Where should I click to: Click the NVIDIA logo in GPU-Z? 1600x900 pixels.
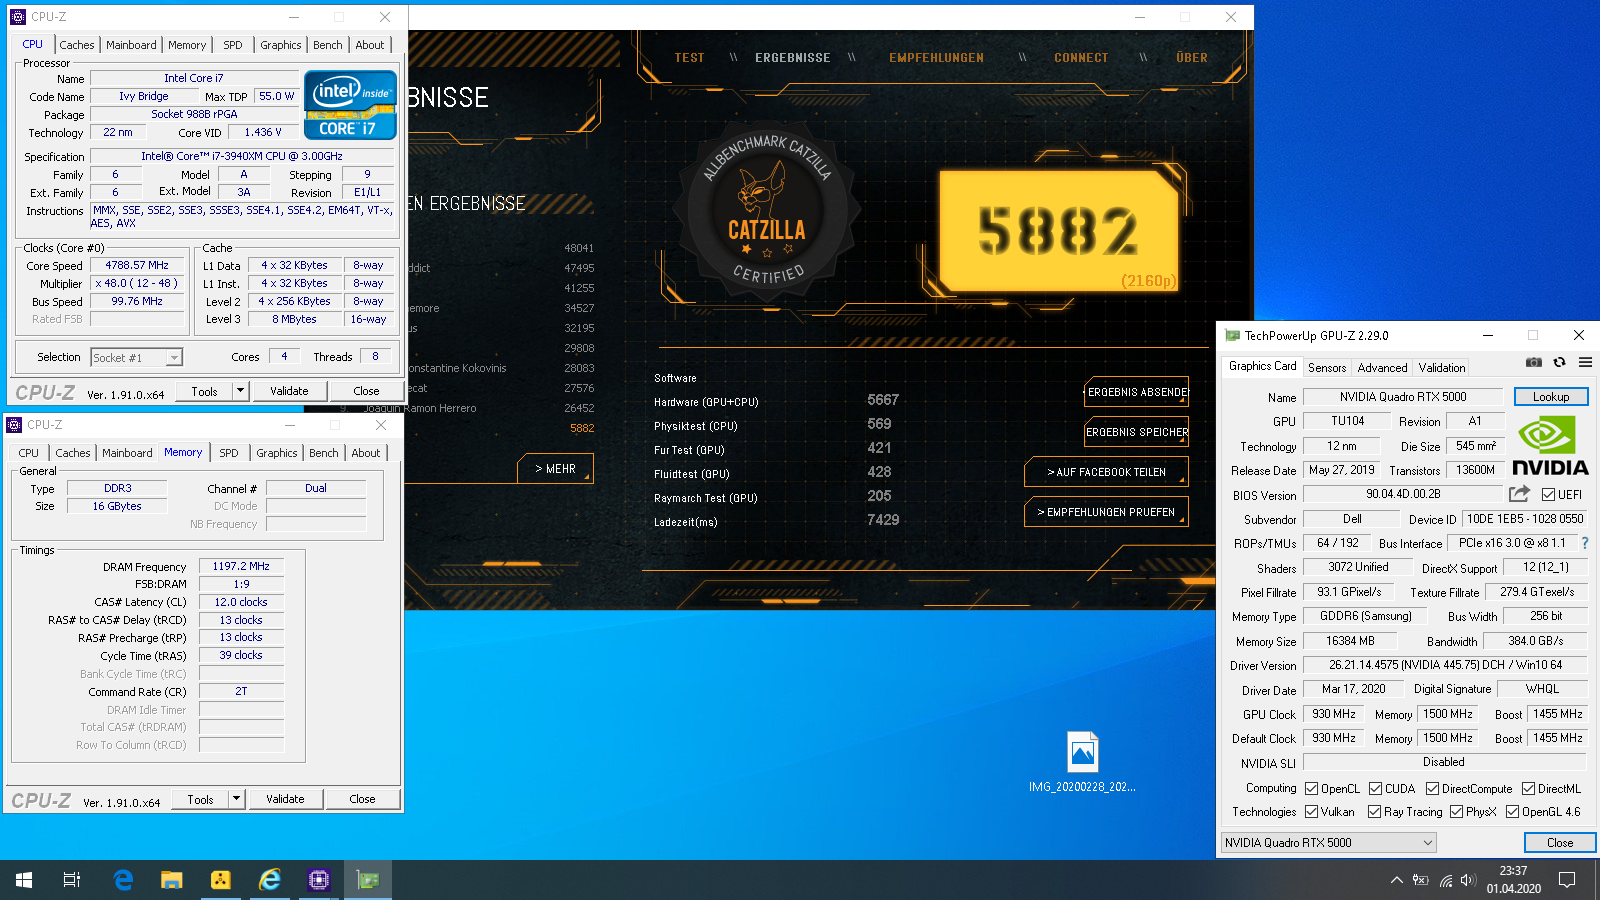pos(1550,447)
